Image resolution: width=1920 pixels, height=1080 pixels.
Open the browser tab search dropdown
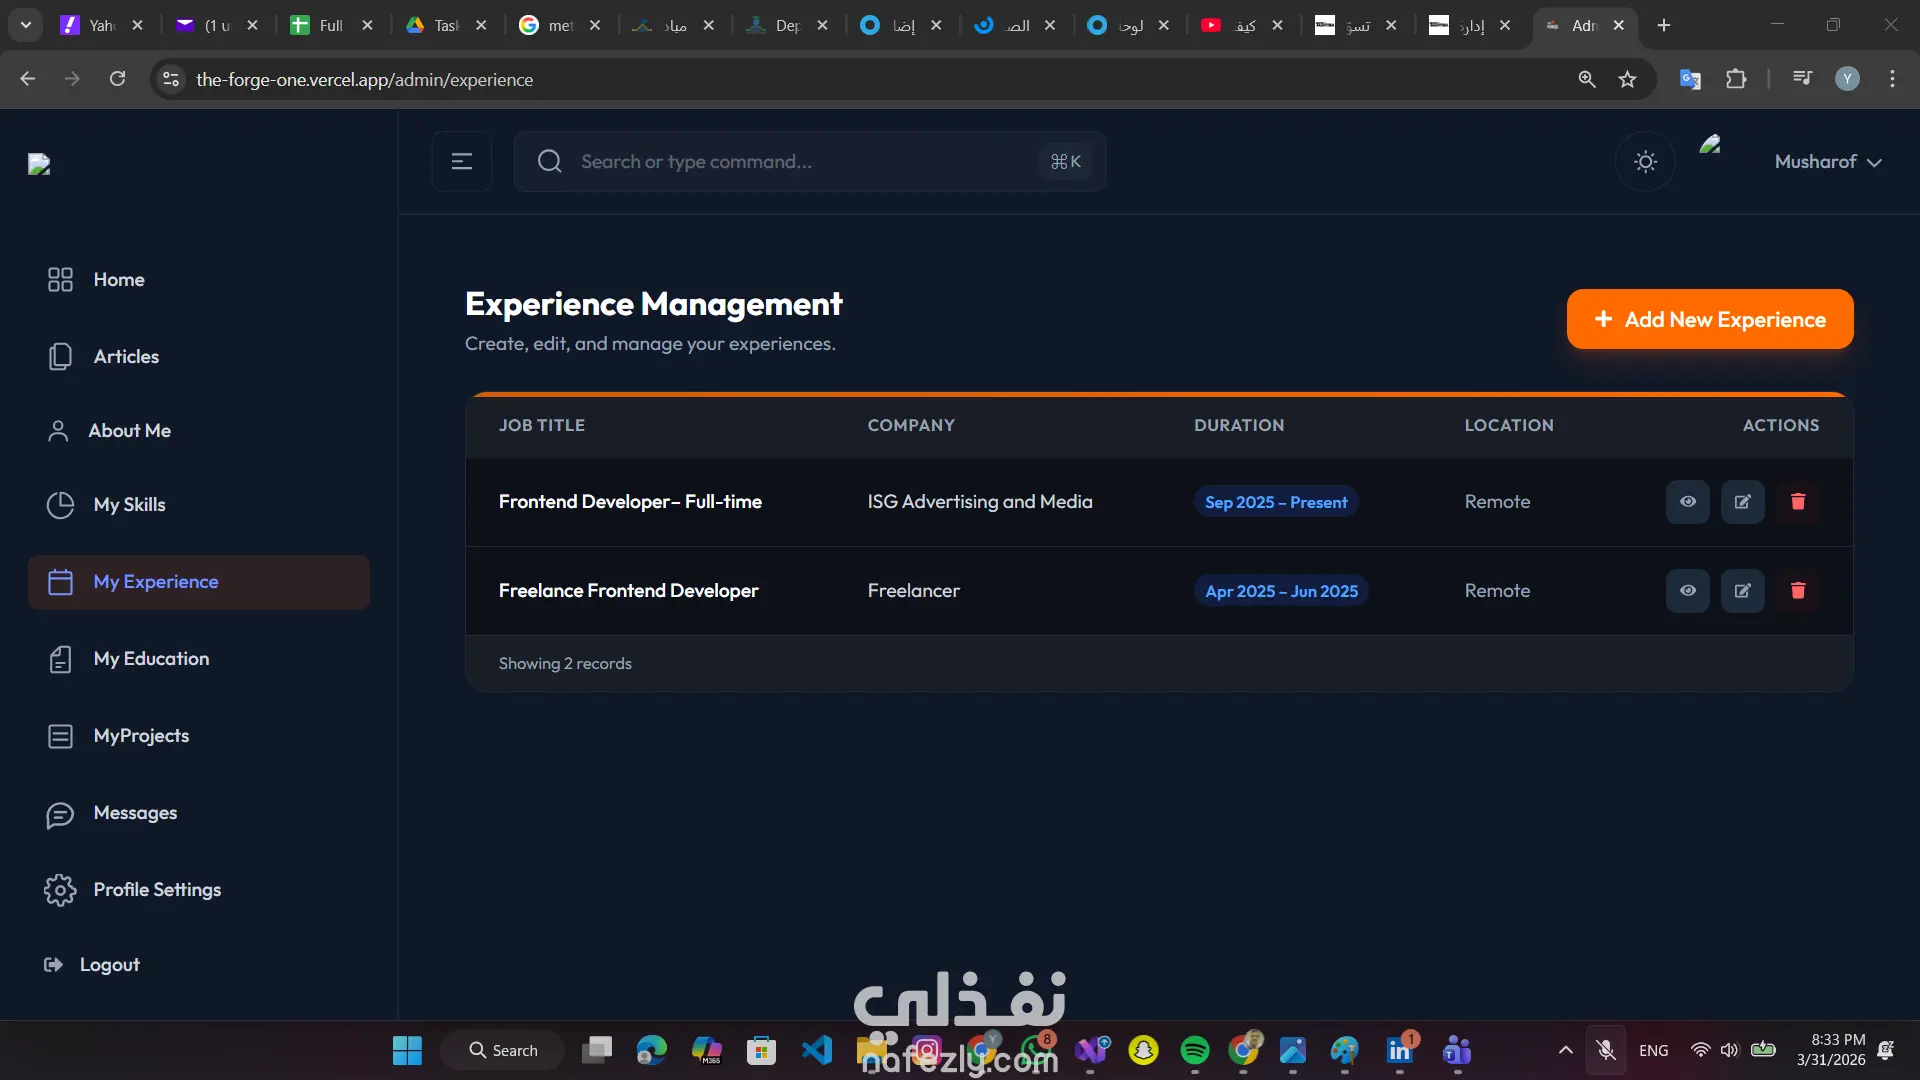(25, 25)
